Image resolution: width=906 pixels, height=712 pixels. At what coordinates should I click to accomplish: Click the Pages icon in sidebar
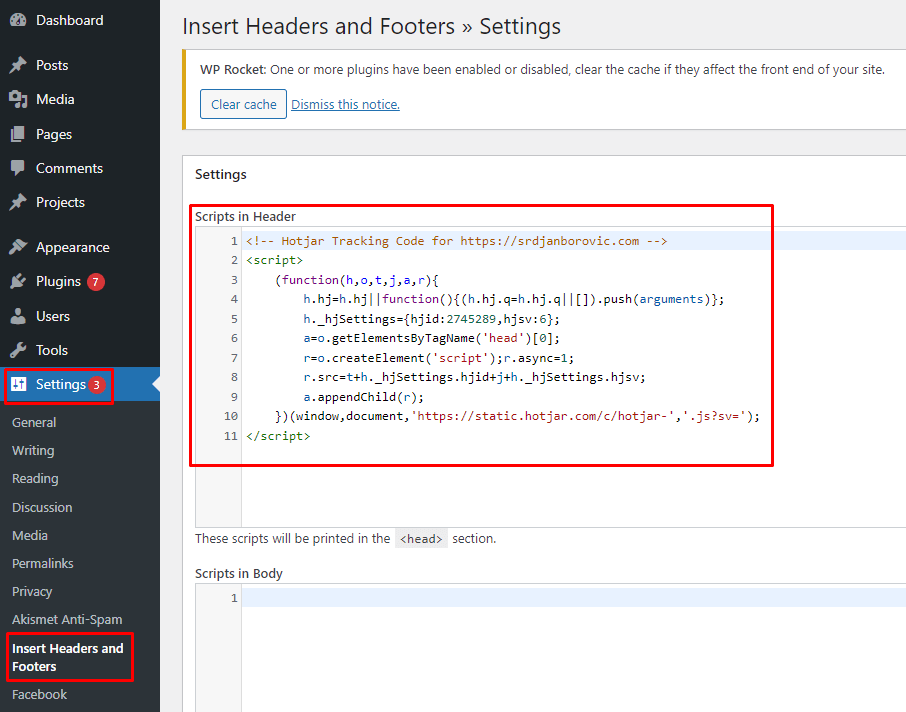click(x=18, y=134)
